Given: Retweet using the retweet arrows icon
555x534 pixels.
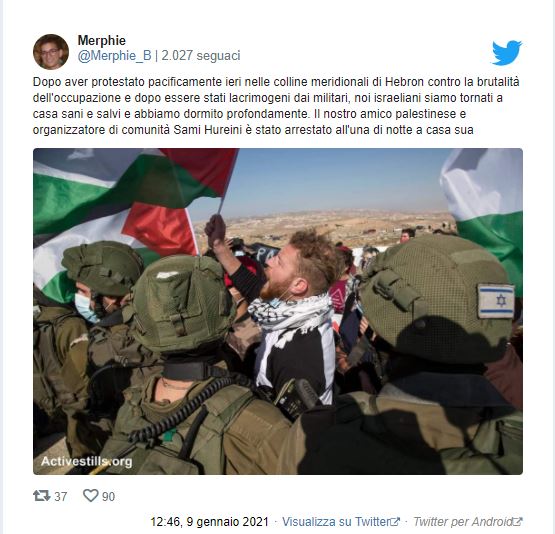Looking at the screenshot, I should click(42, 496).
